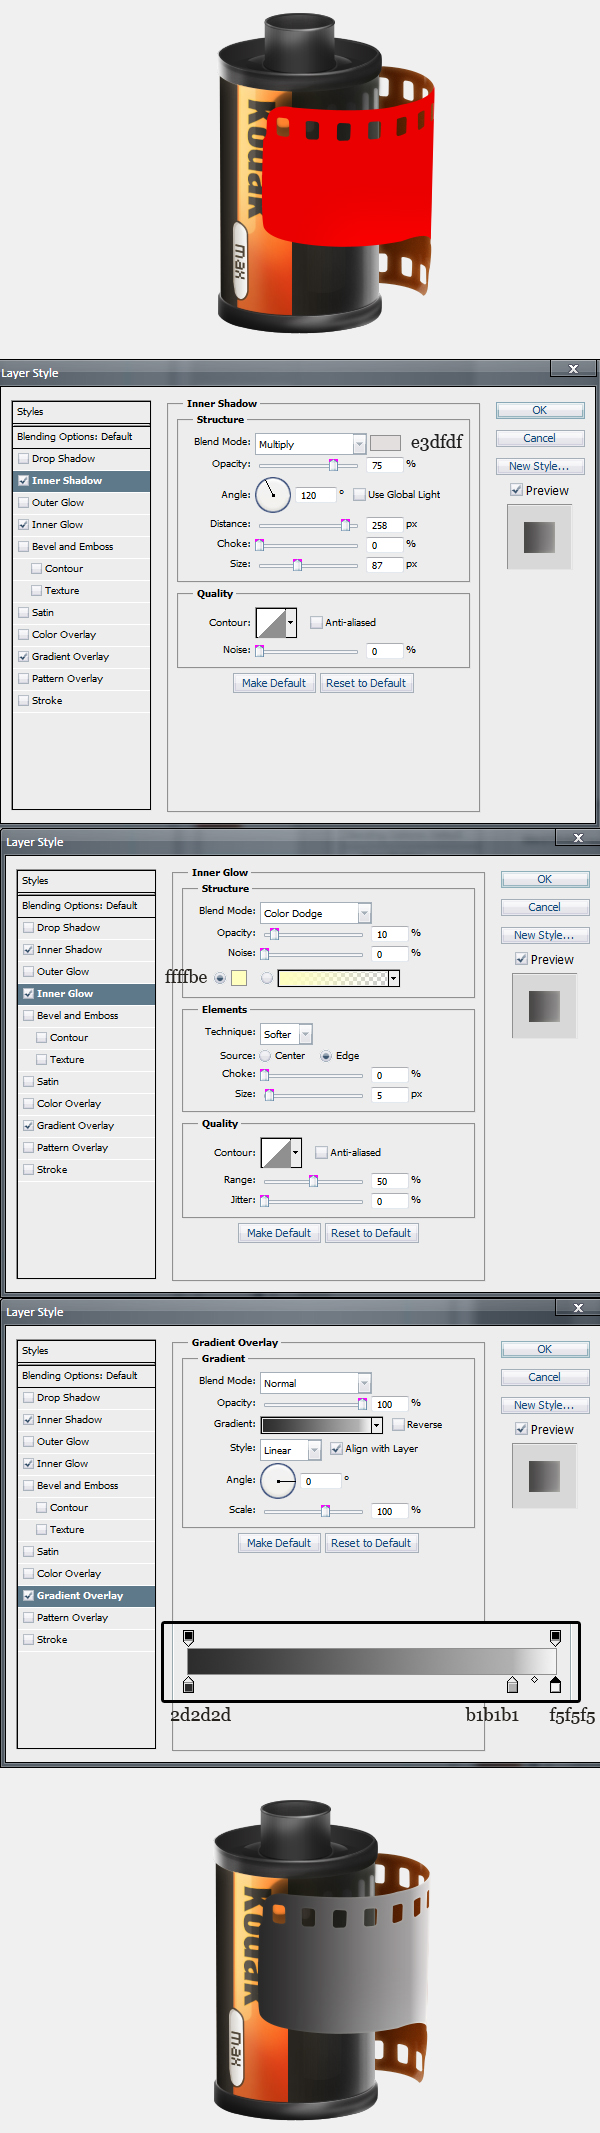This screenshot has width=600, height=2133.
Task: Click the e3dfdf Inner Shadow color swatch
Action: tap(385, 443)
